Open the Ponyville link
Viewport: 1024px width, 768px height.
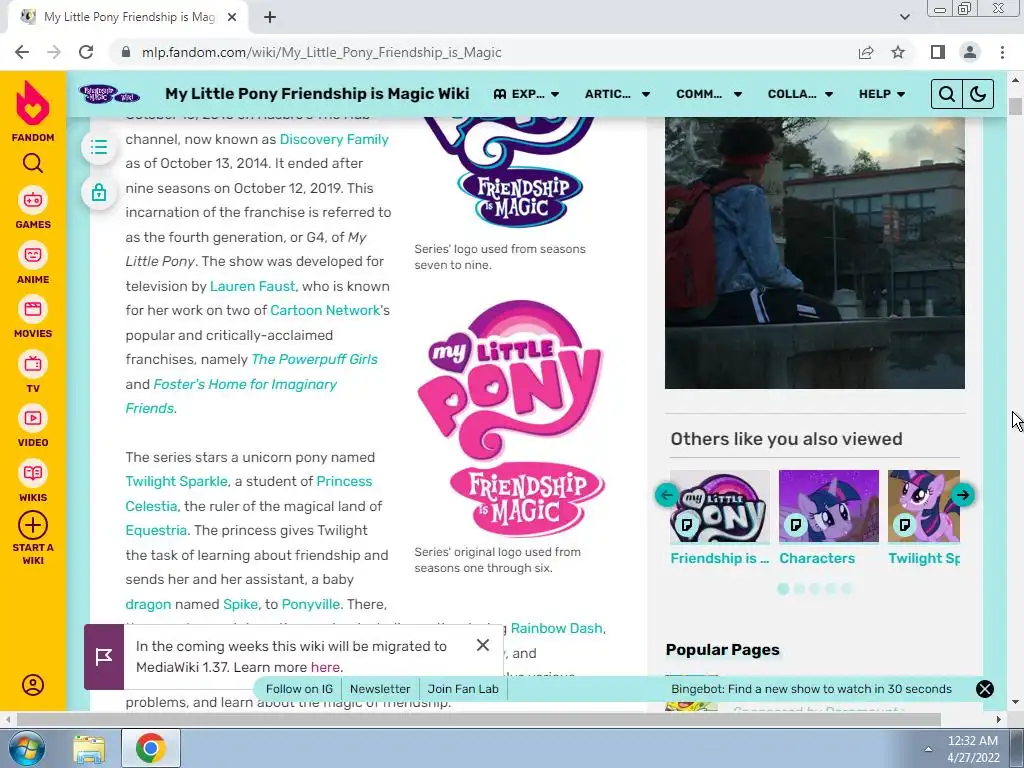[x=311, y=604]
